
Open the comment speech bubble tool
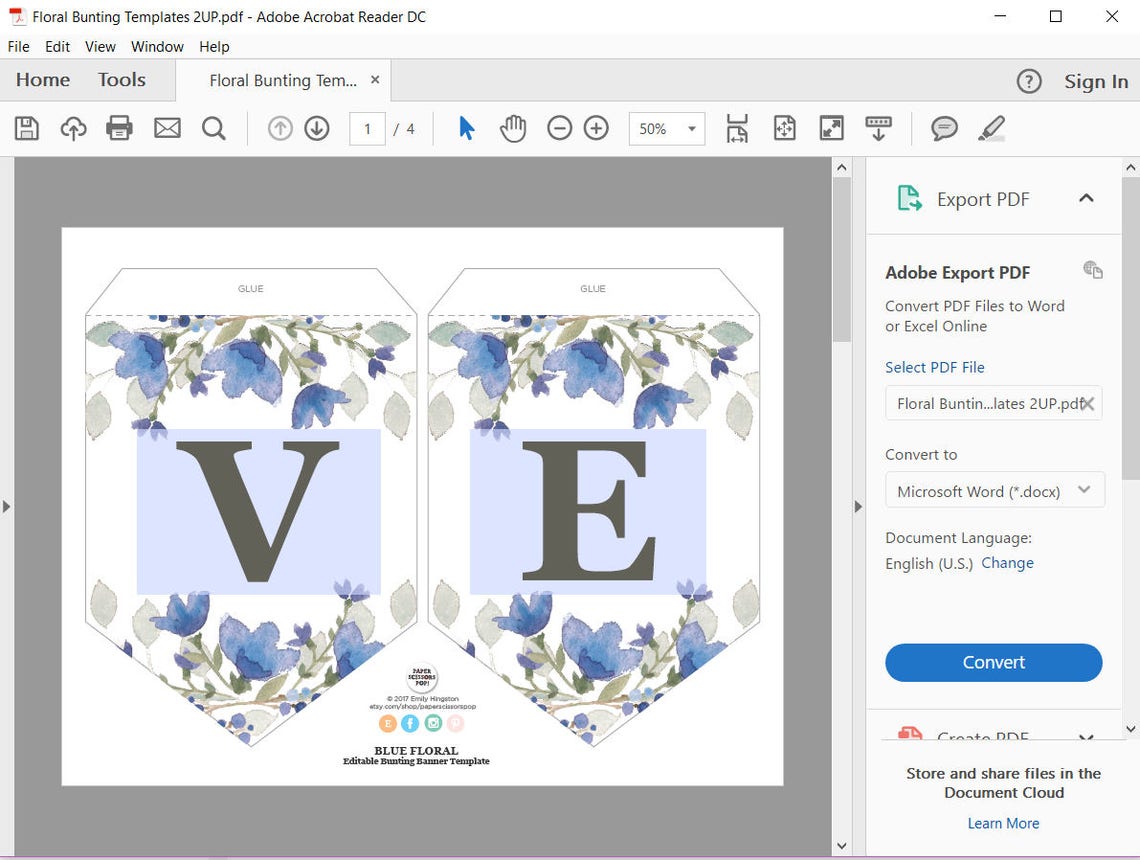(x=944, y=128)
